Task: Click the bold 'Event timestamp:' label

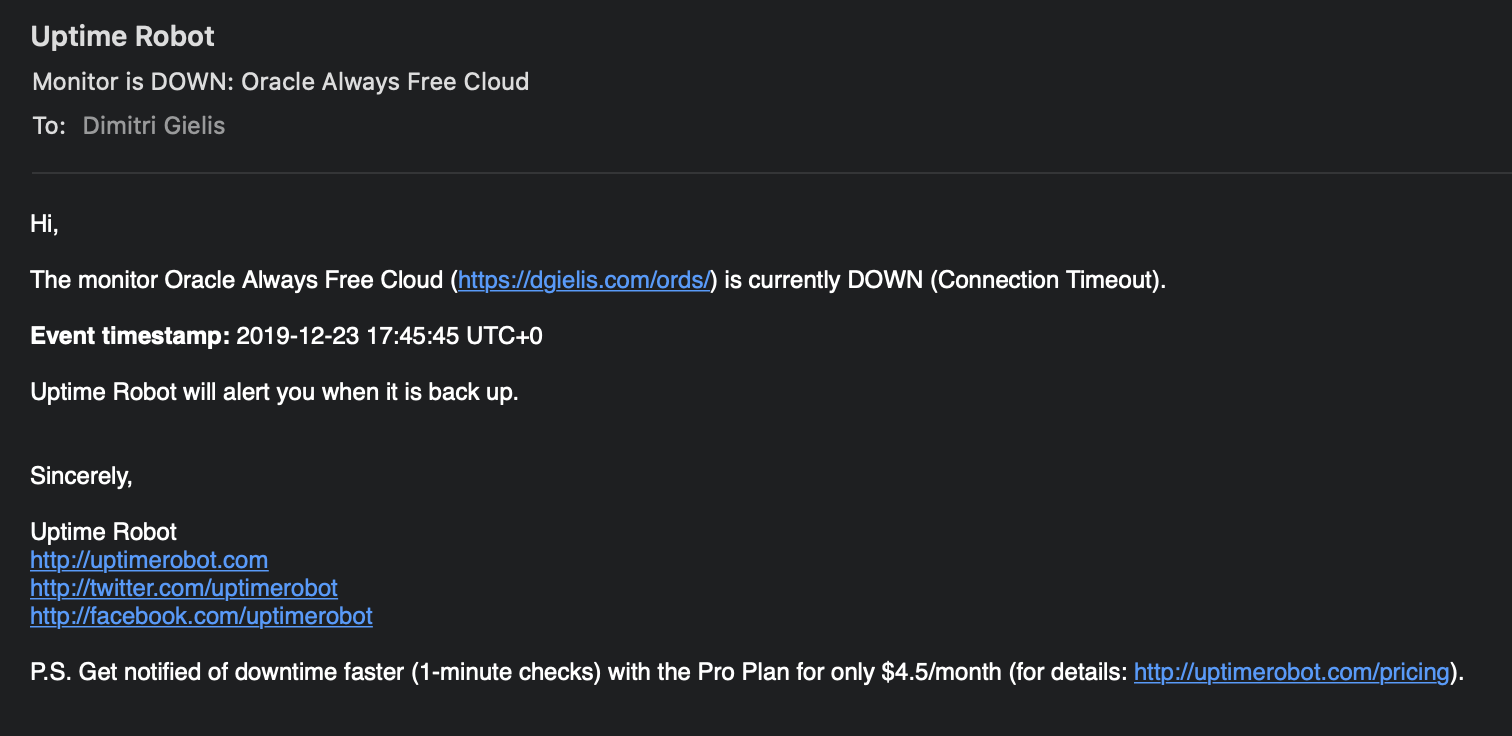Action: click(130, 336)
